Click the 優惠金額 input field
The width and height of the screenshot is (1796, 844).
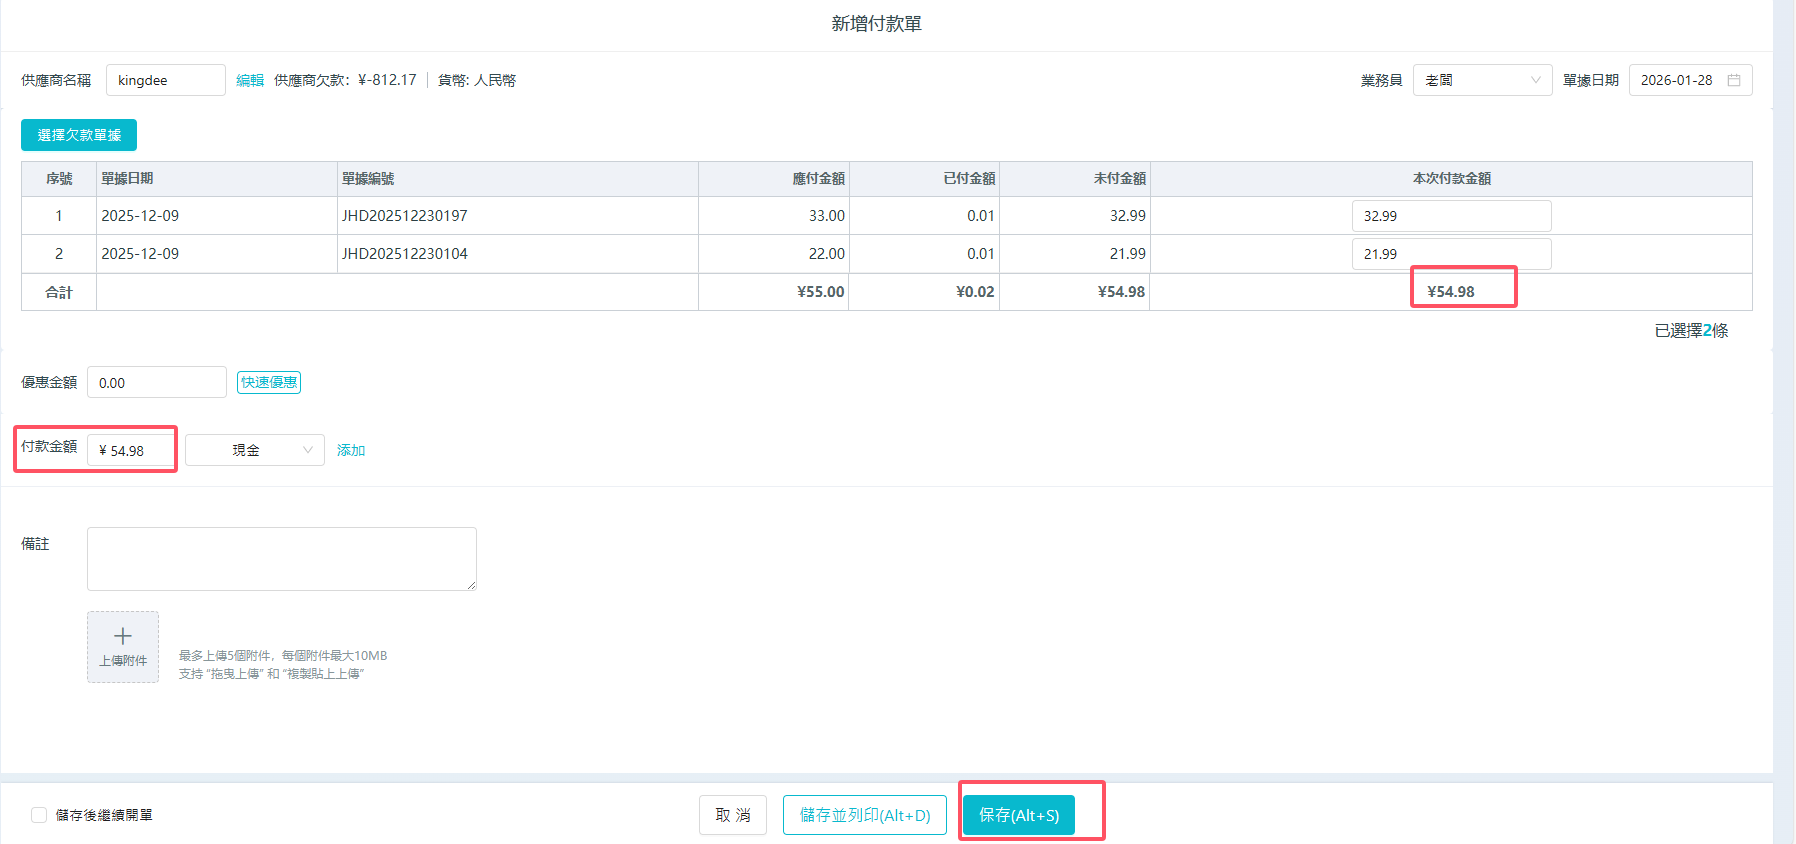(x=156, y=382)
